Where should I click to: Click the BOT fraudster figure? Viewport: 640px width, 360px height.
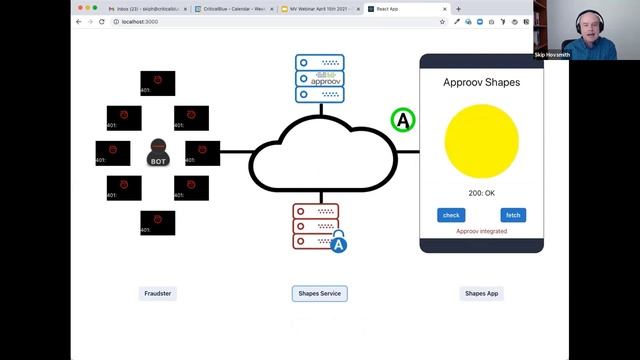158,153
